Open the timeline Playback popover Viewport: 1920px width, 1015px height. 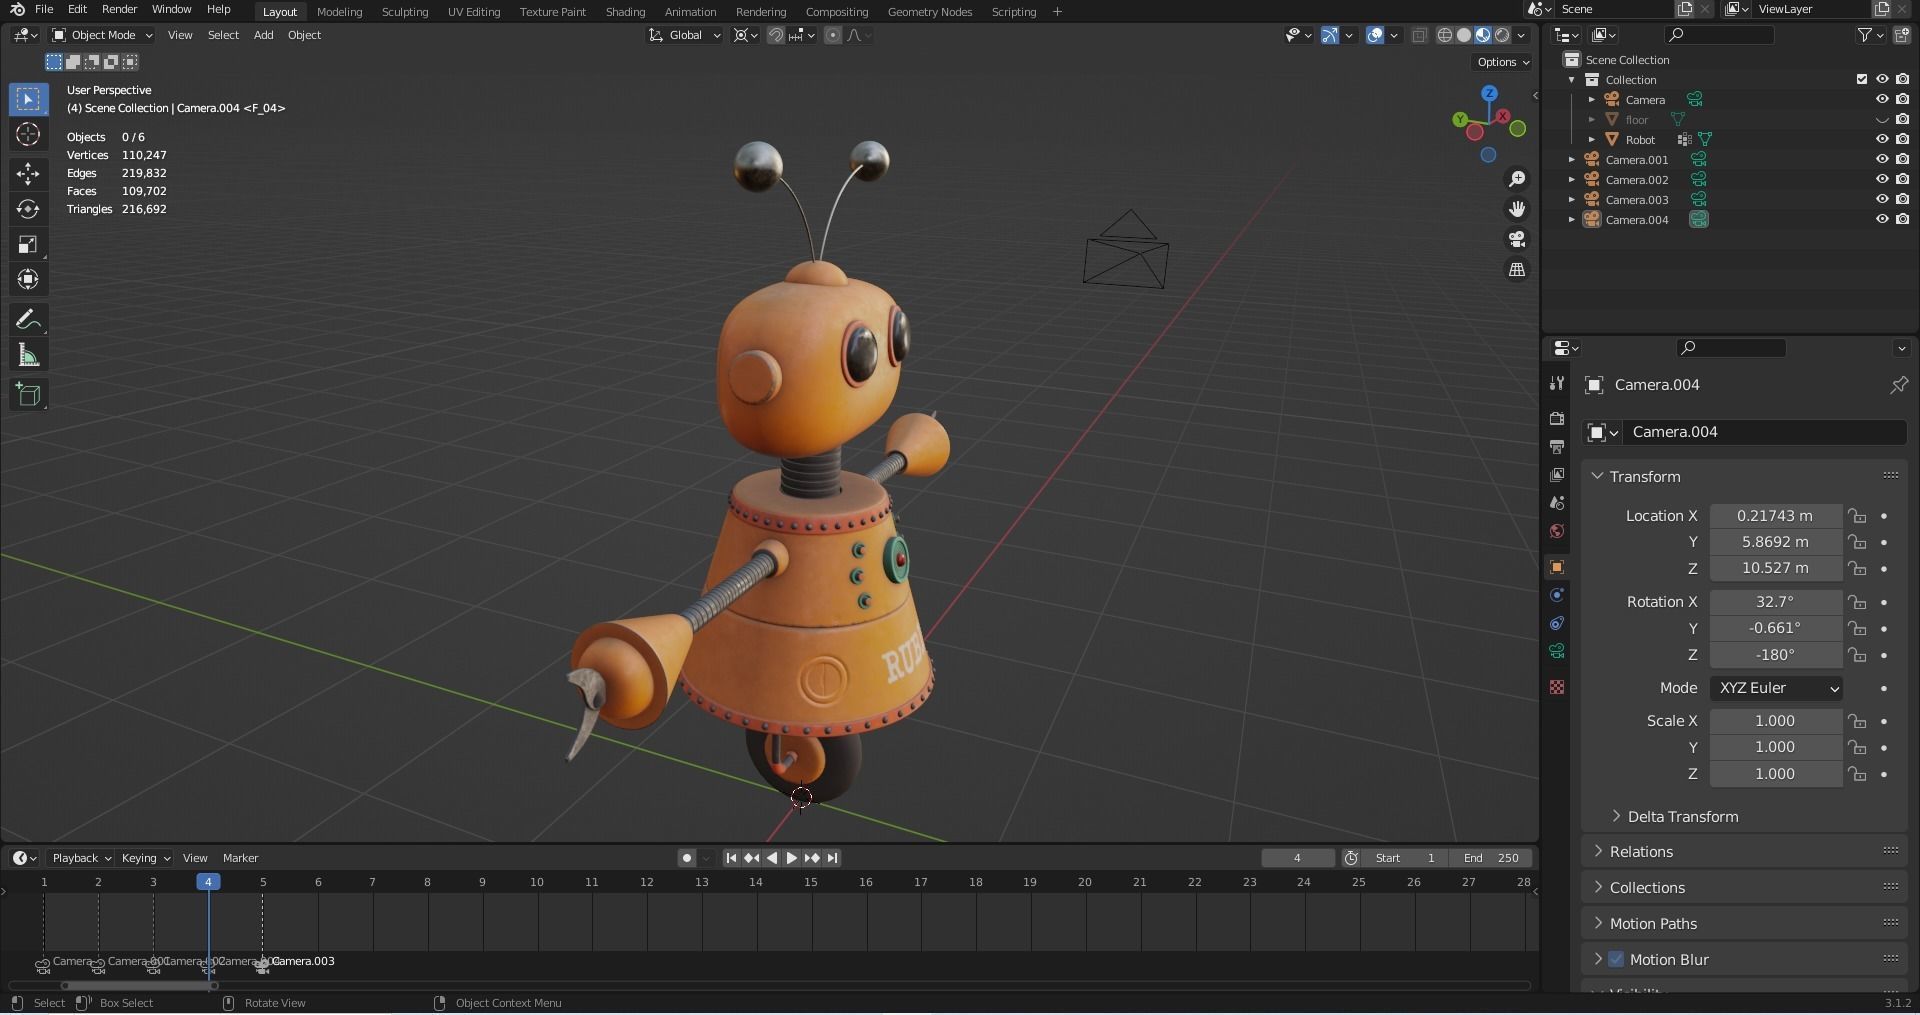(x=81, y=858)
